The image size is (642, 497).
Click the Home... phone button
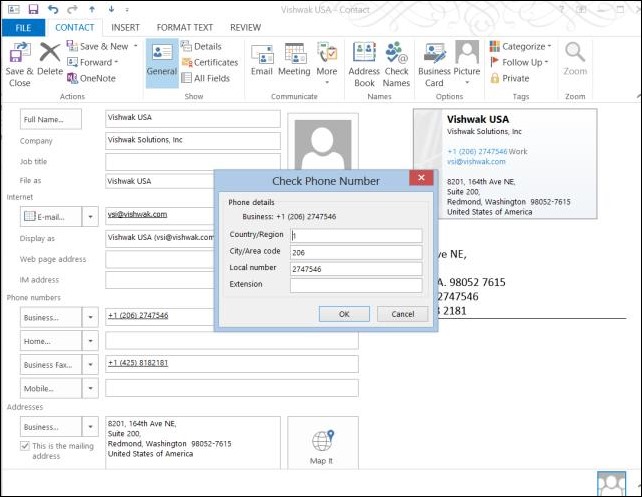click(x=51, y=341)
